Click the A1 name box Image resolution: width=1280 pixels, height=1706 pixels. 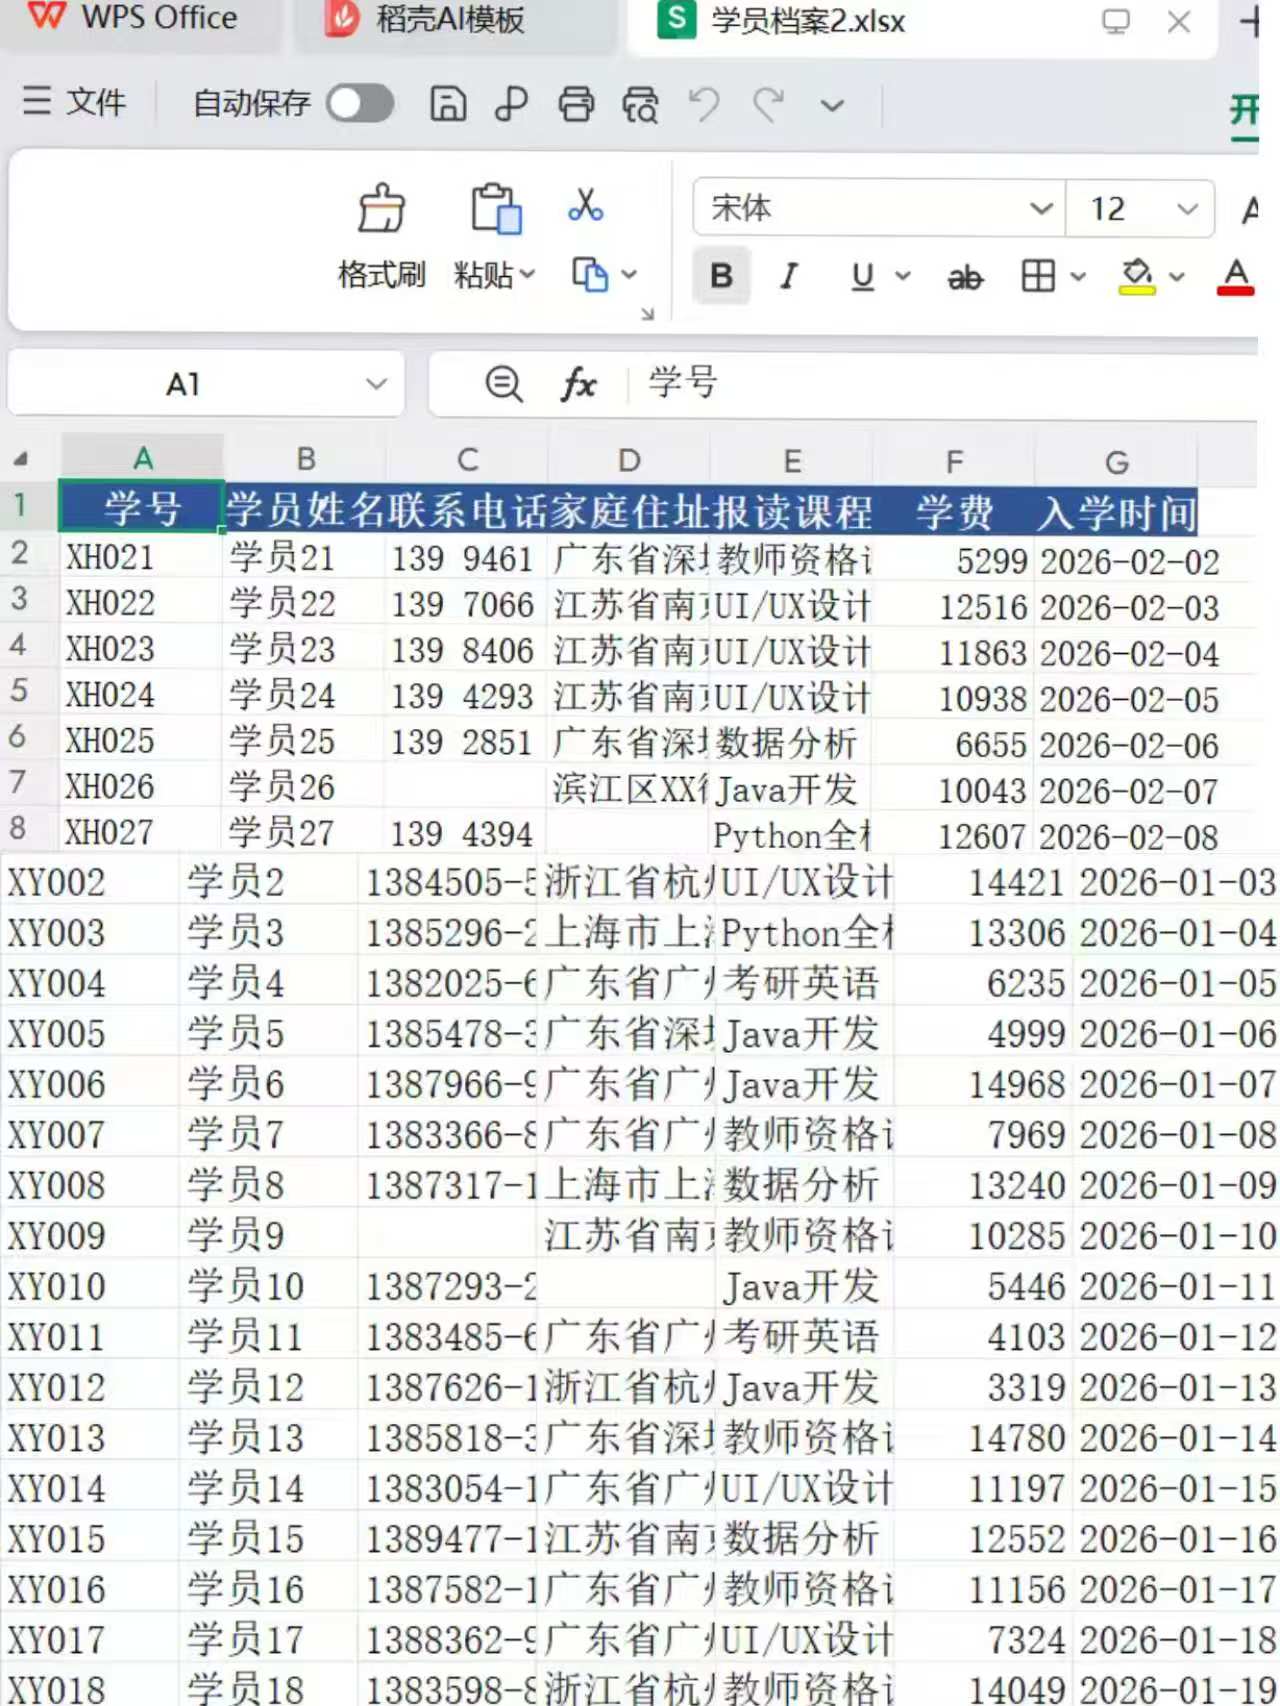pos(184,384)
